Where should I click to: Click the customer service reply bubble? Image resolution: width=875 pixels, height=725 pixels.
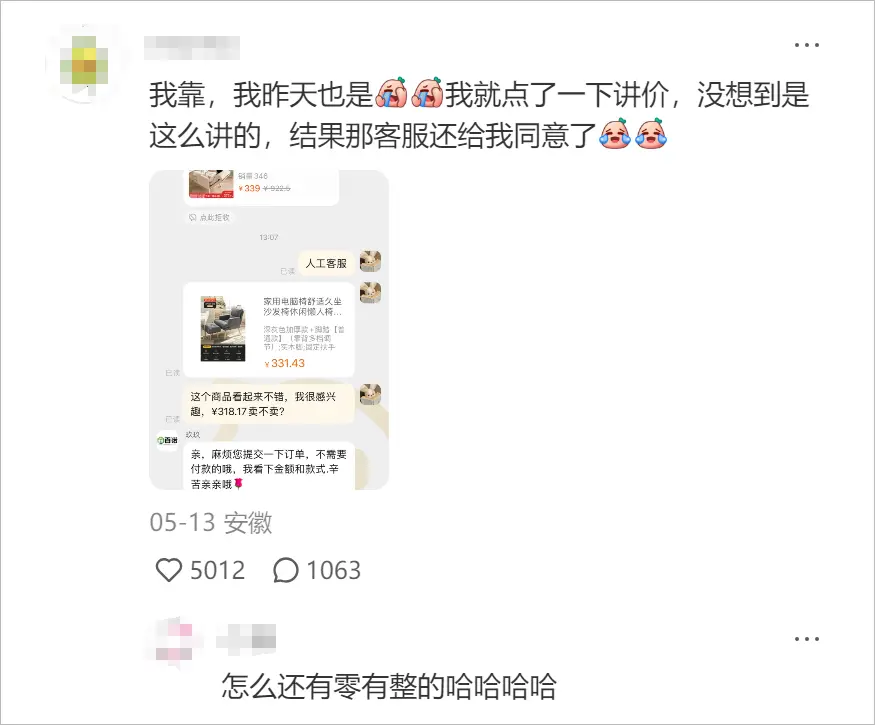269,468
